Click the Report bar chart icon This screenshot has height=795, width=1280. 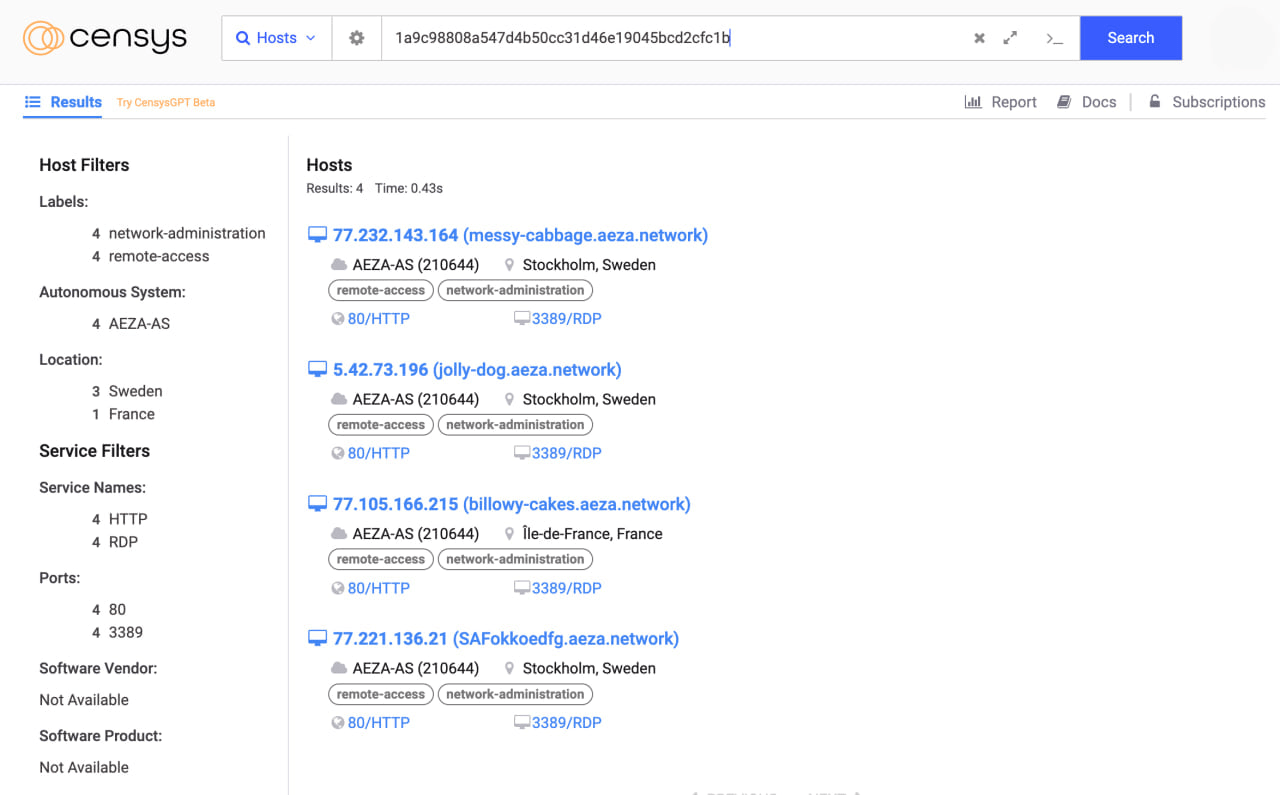(972, 102)
